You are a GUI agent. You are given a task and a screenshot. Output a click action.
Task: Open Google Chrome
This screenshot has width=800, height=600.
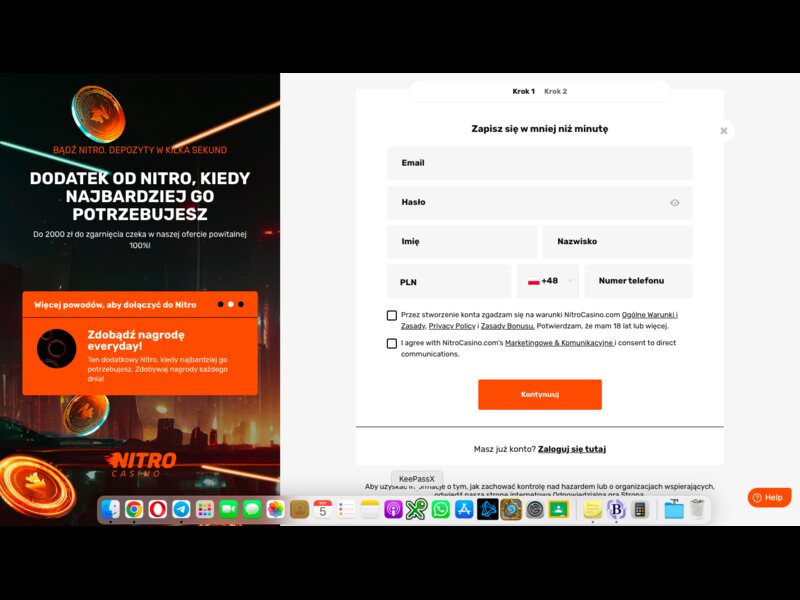pyautogui.click(x=133, y=510)
